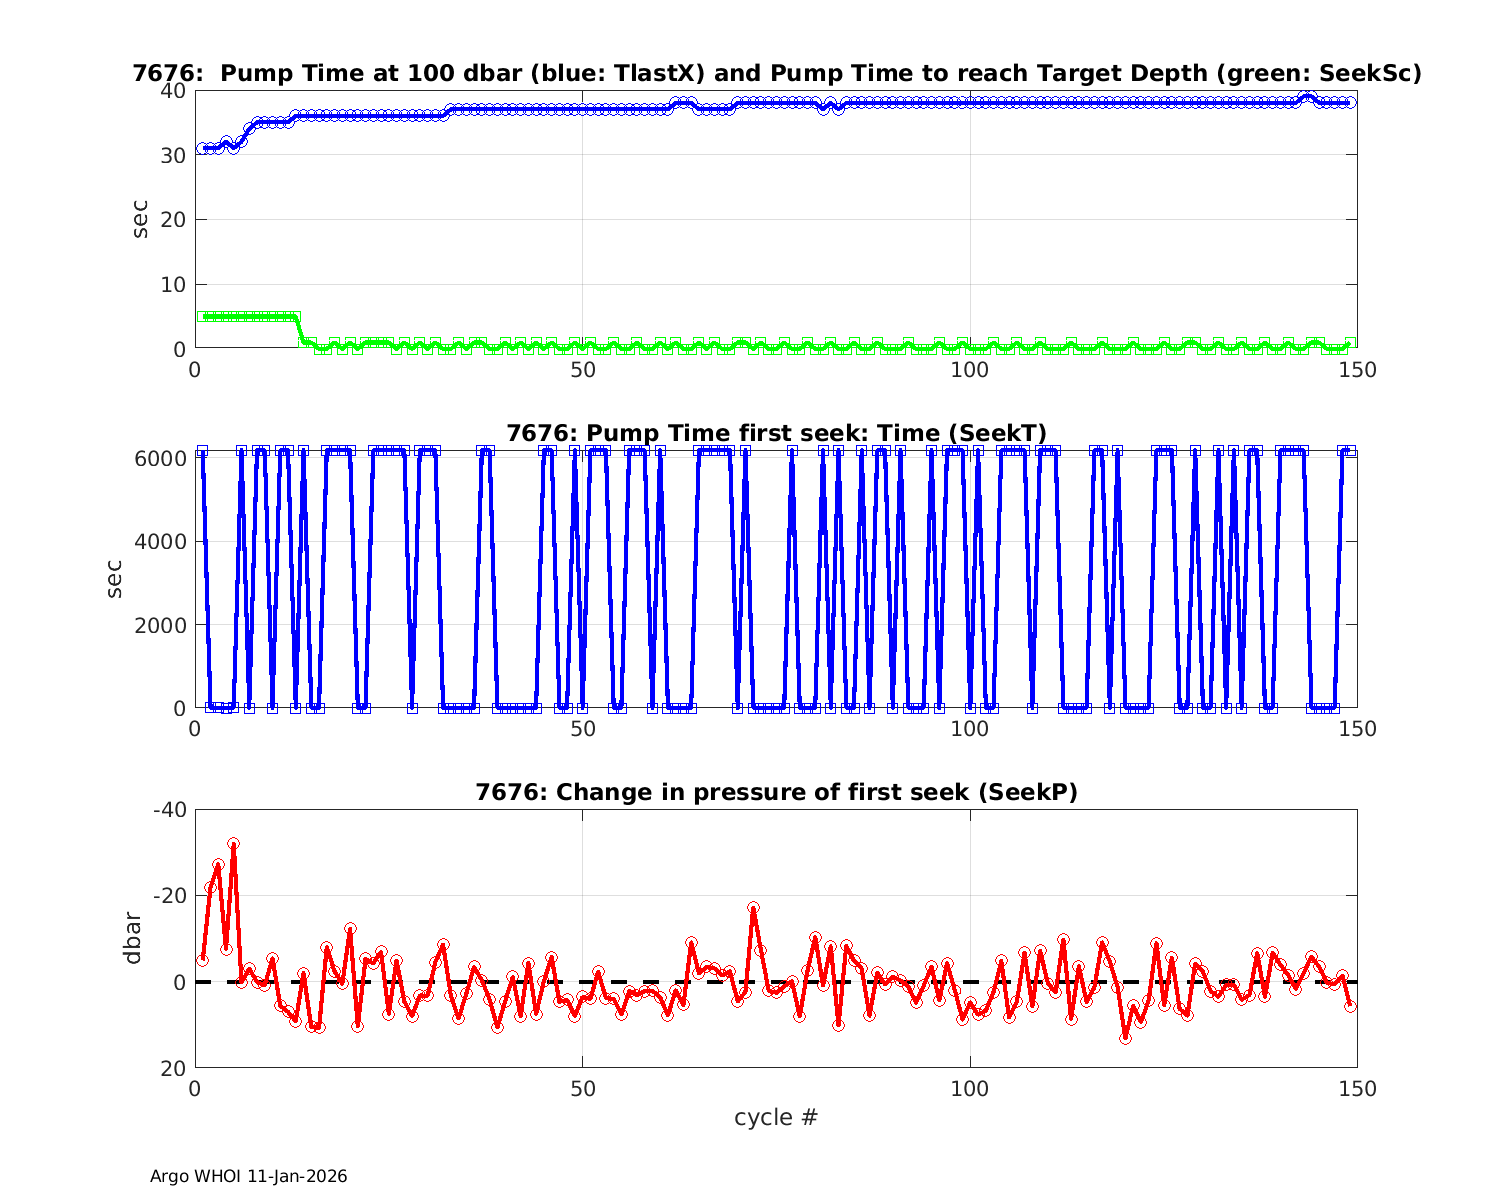Click the 'Argo WHOI 11-Jan-2026' footer text
Image resolution: width=1500 pixels, height=1200 pixels.
coord(248,1176)
